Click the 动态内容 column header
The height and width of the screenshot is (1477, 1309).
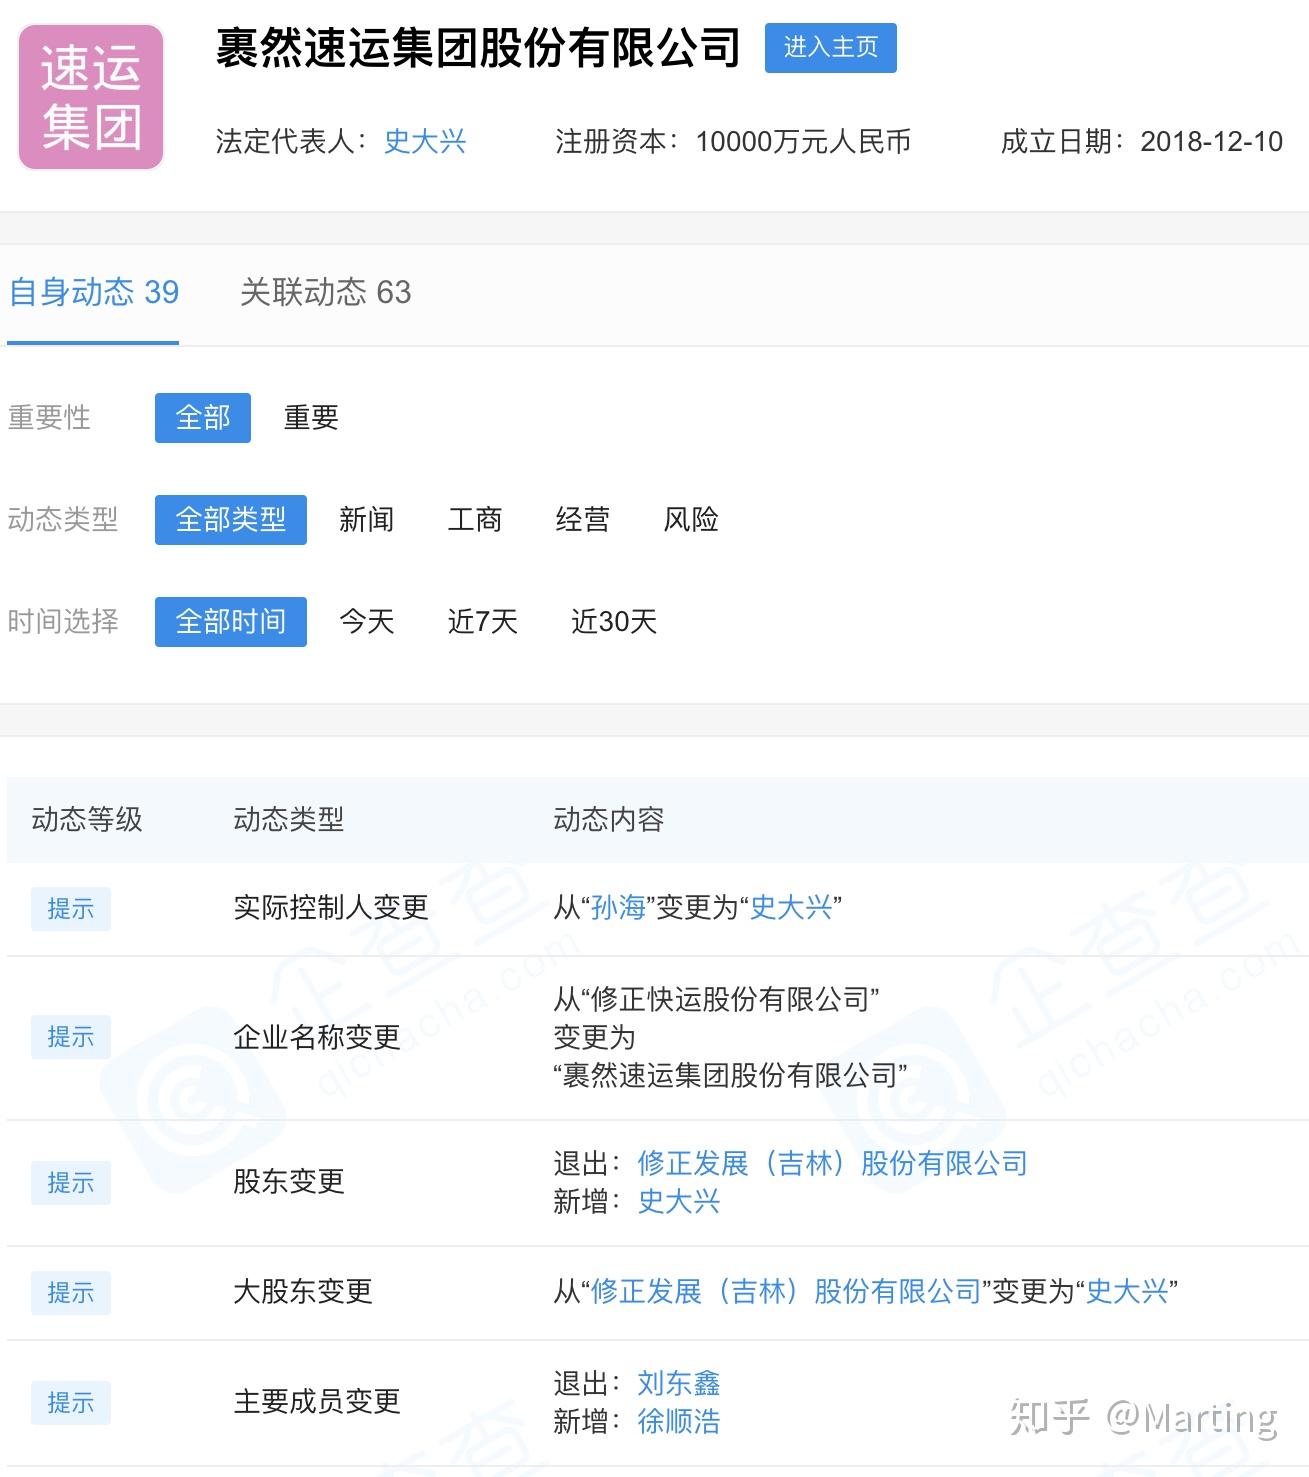click(x=608, y=820)
